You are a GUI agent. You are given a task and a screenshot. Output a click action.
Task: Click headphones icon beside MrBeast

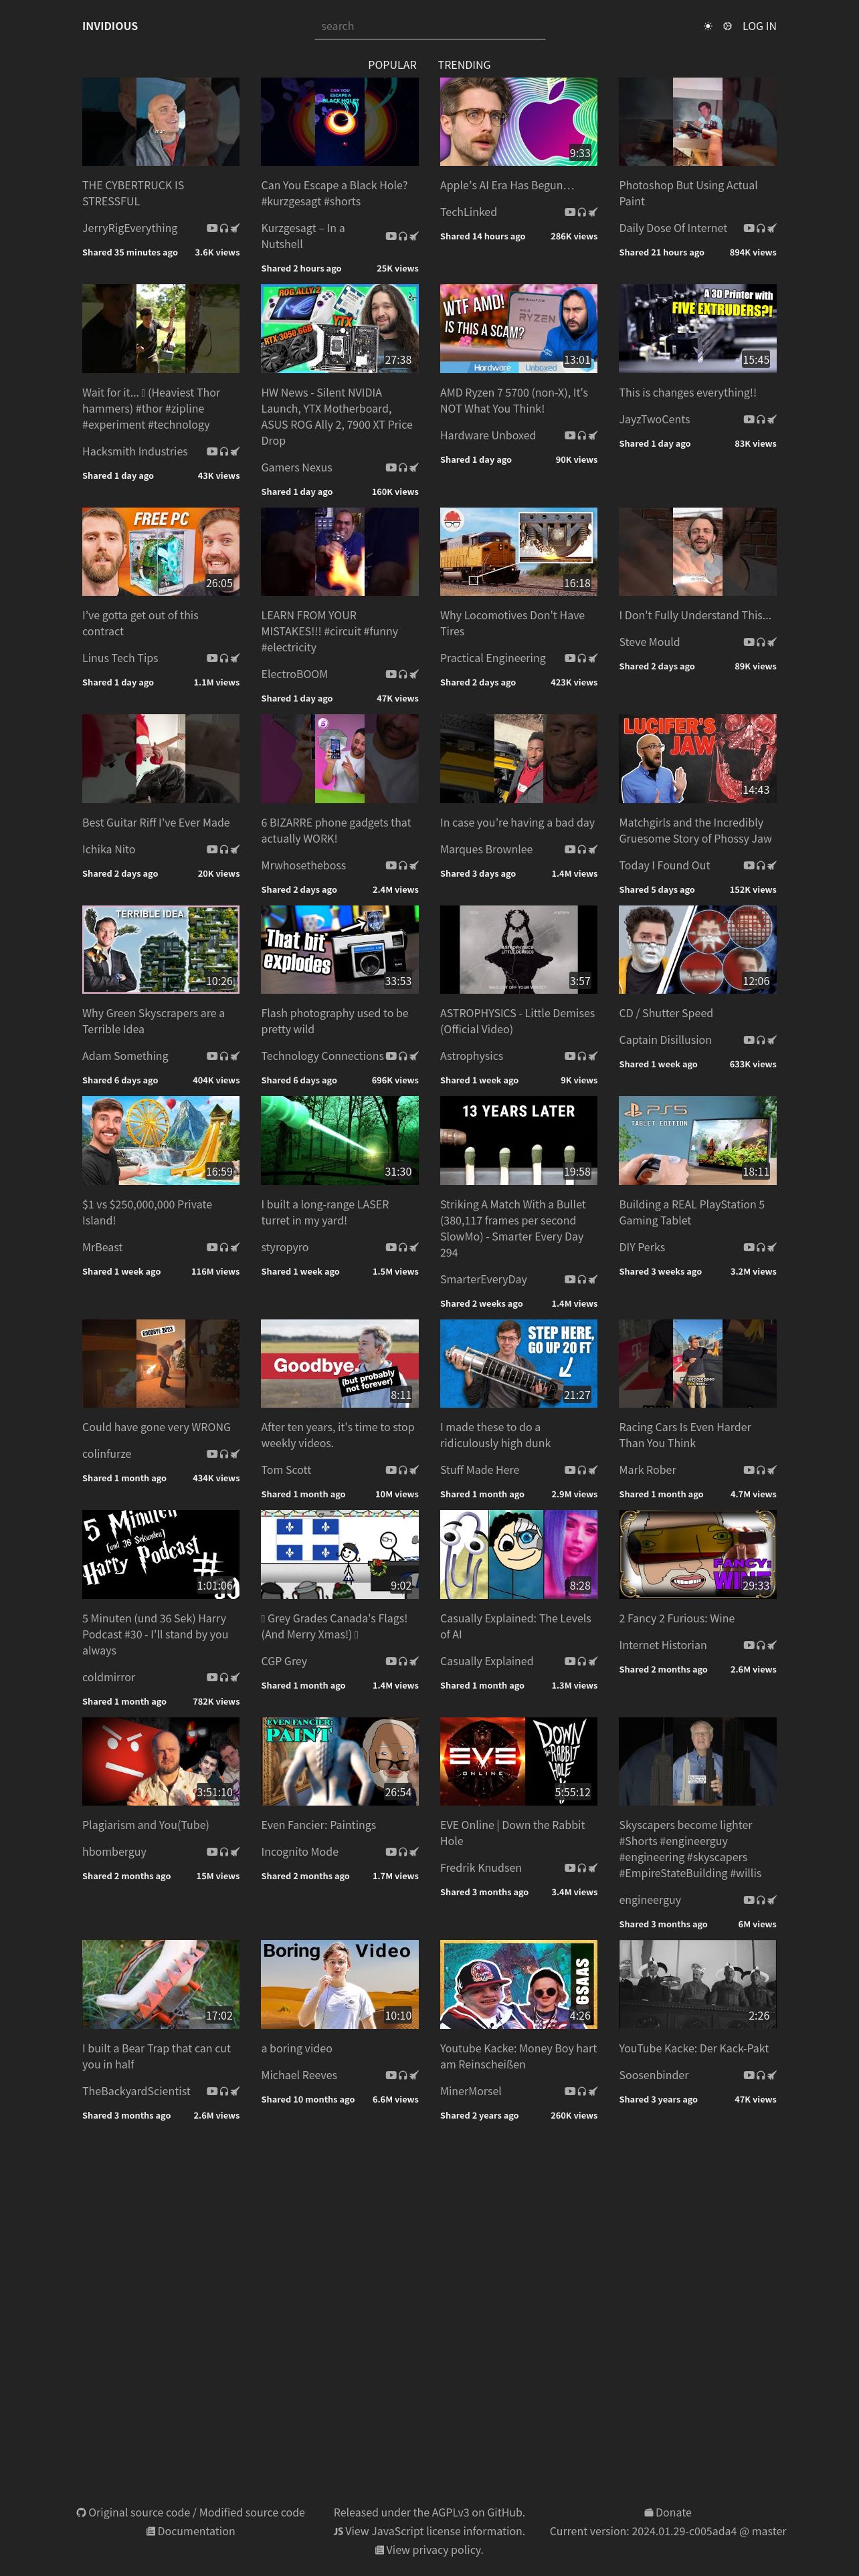[224, 1247]
